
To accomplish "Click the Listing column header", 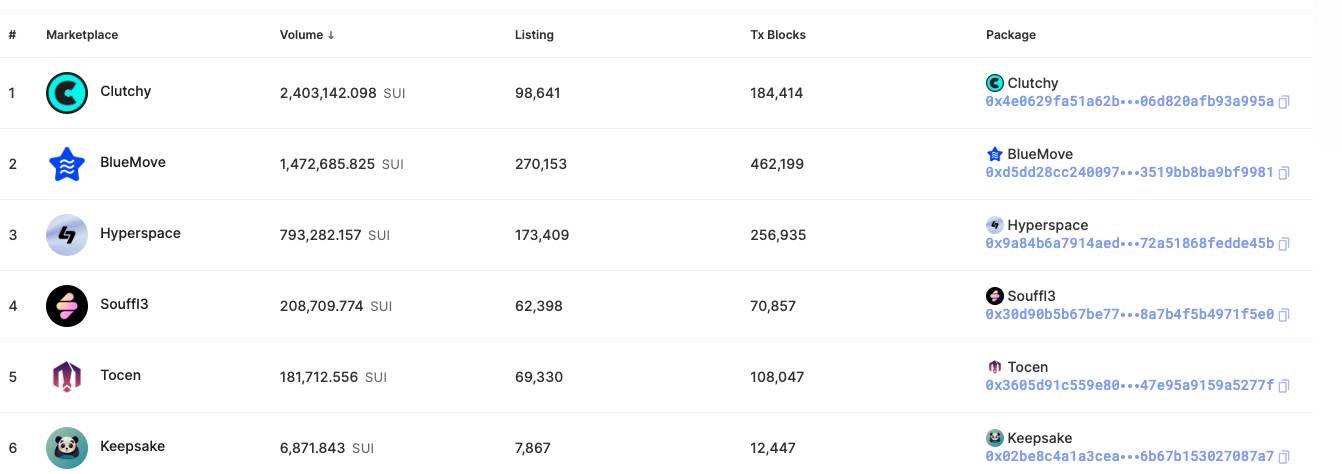I will click(x=534, y=35).
